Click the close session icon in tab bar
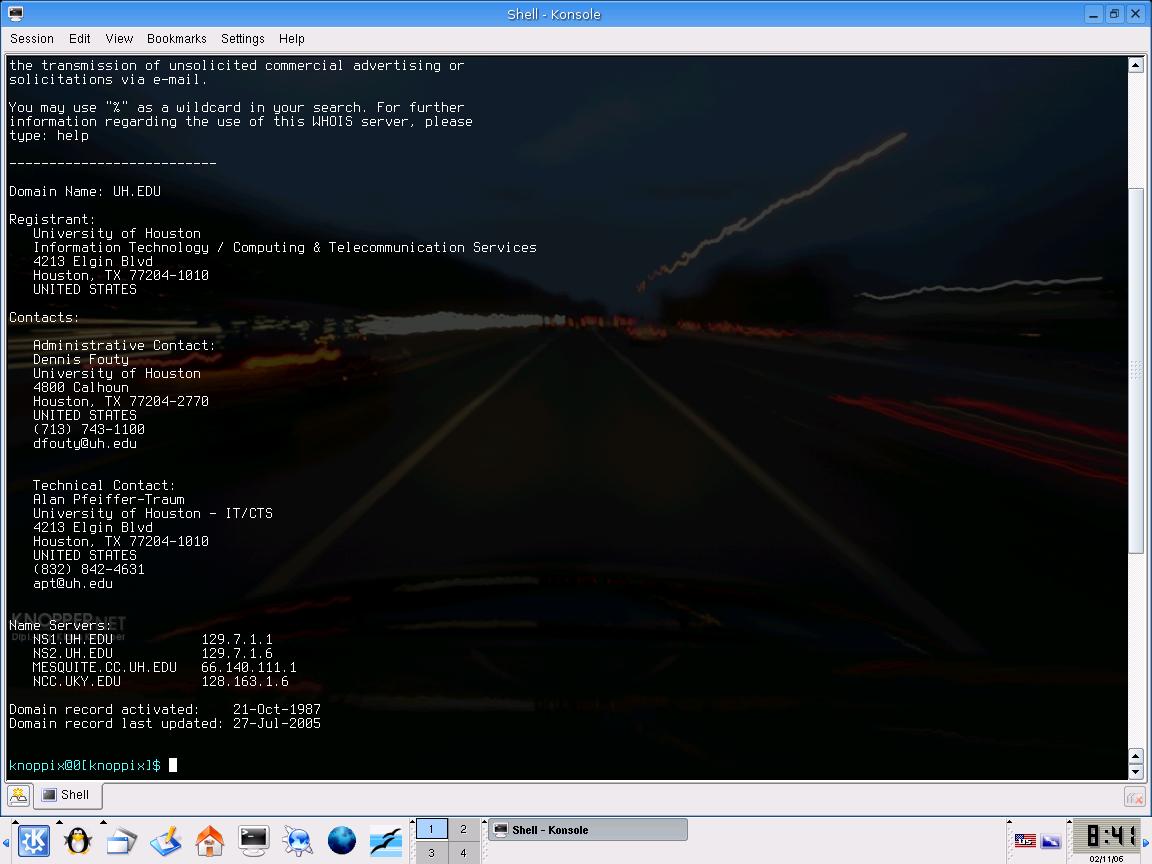 click(x=1134, y=796)
